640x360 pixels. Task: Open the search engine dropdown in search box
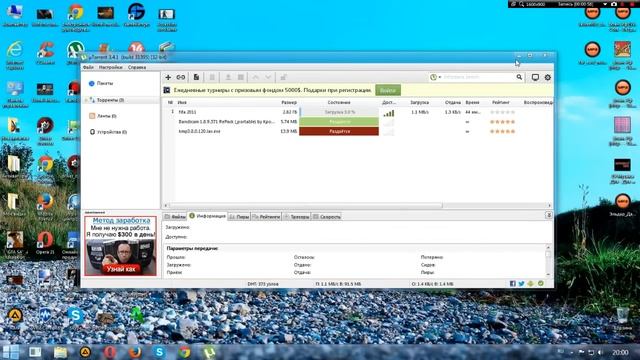(436, 77)
